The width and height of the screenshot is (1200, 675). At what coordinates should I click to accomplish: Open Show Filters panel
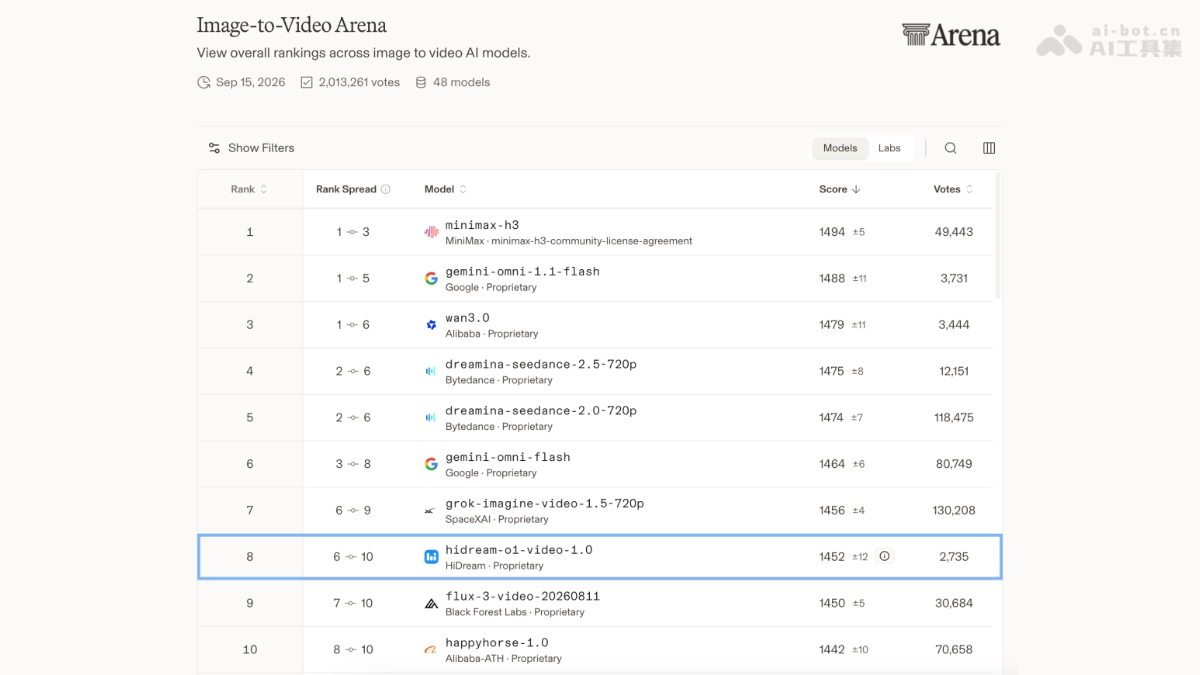[x=251, y=148]
